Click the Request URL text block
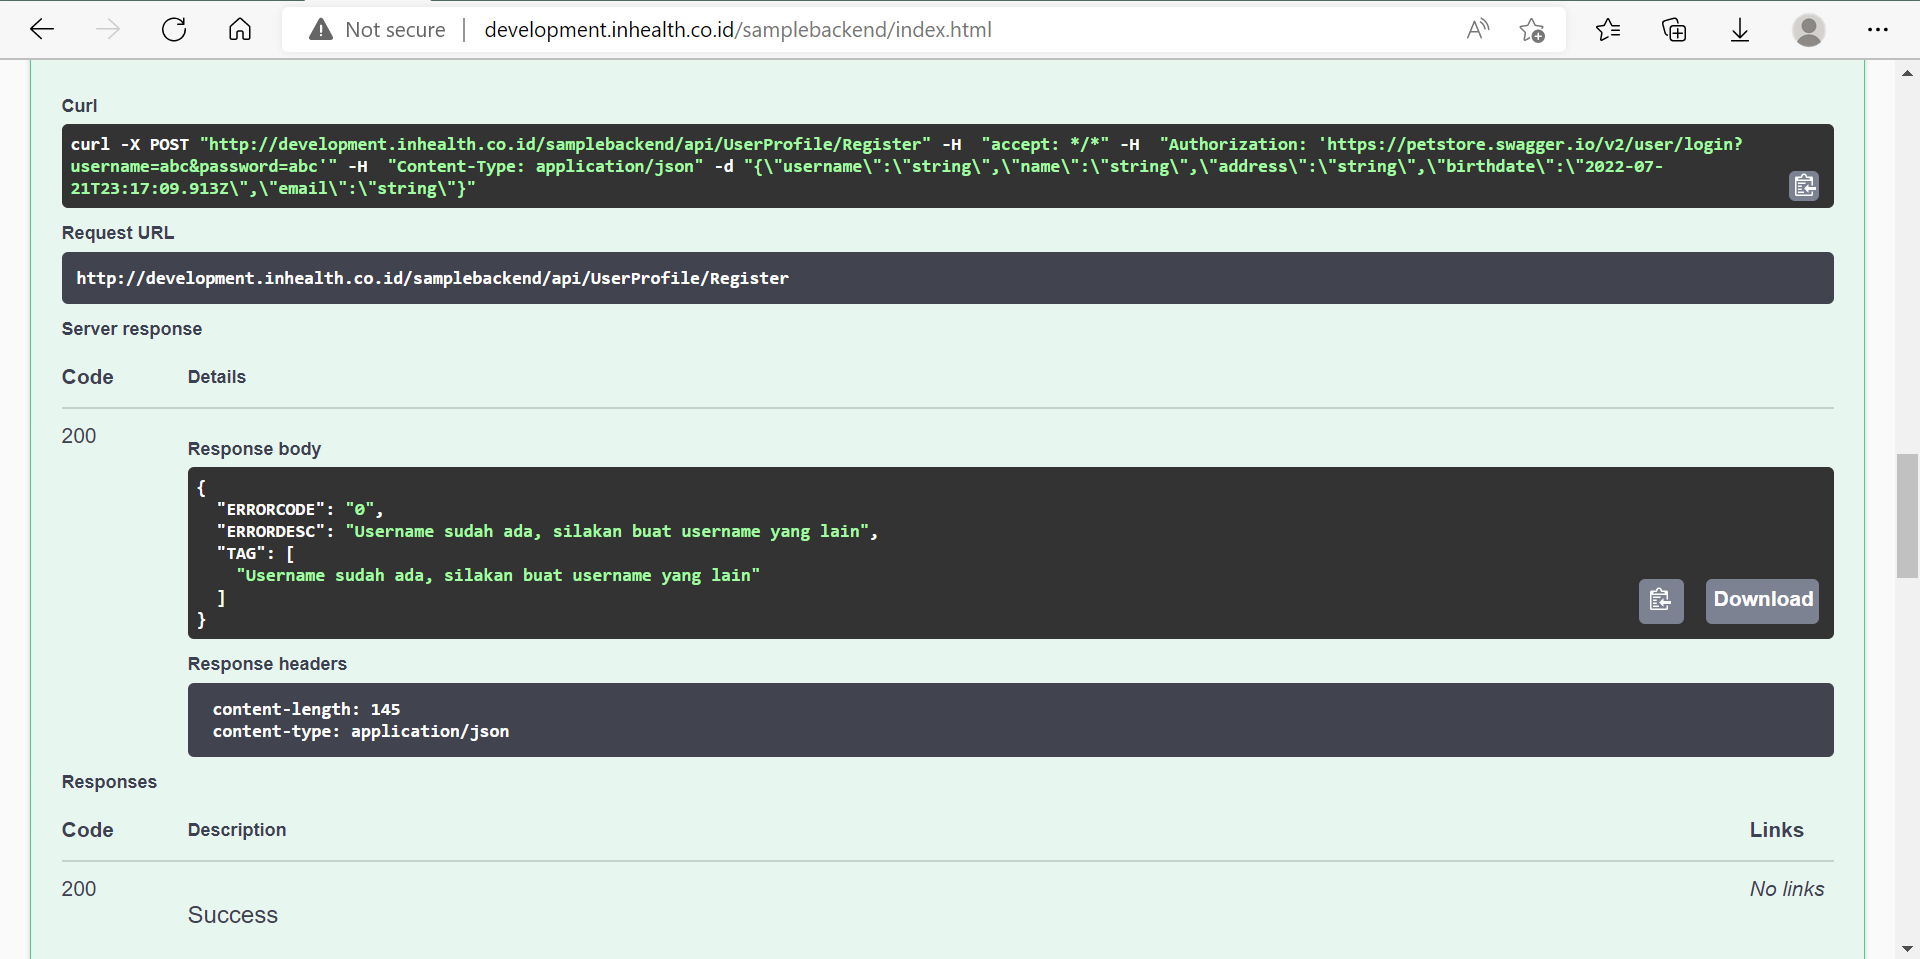Image resolution: width=1920 pixels, height=959 pixels. click(x=948, y=278)
